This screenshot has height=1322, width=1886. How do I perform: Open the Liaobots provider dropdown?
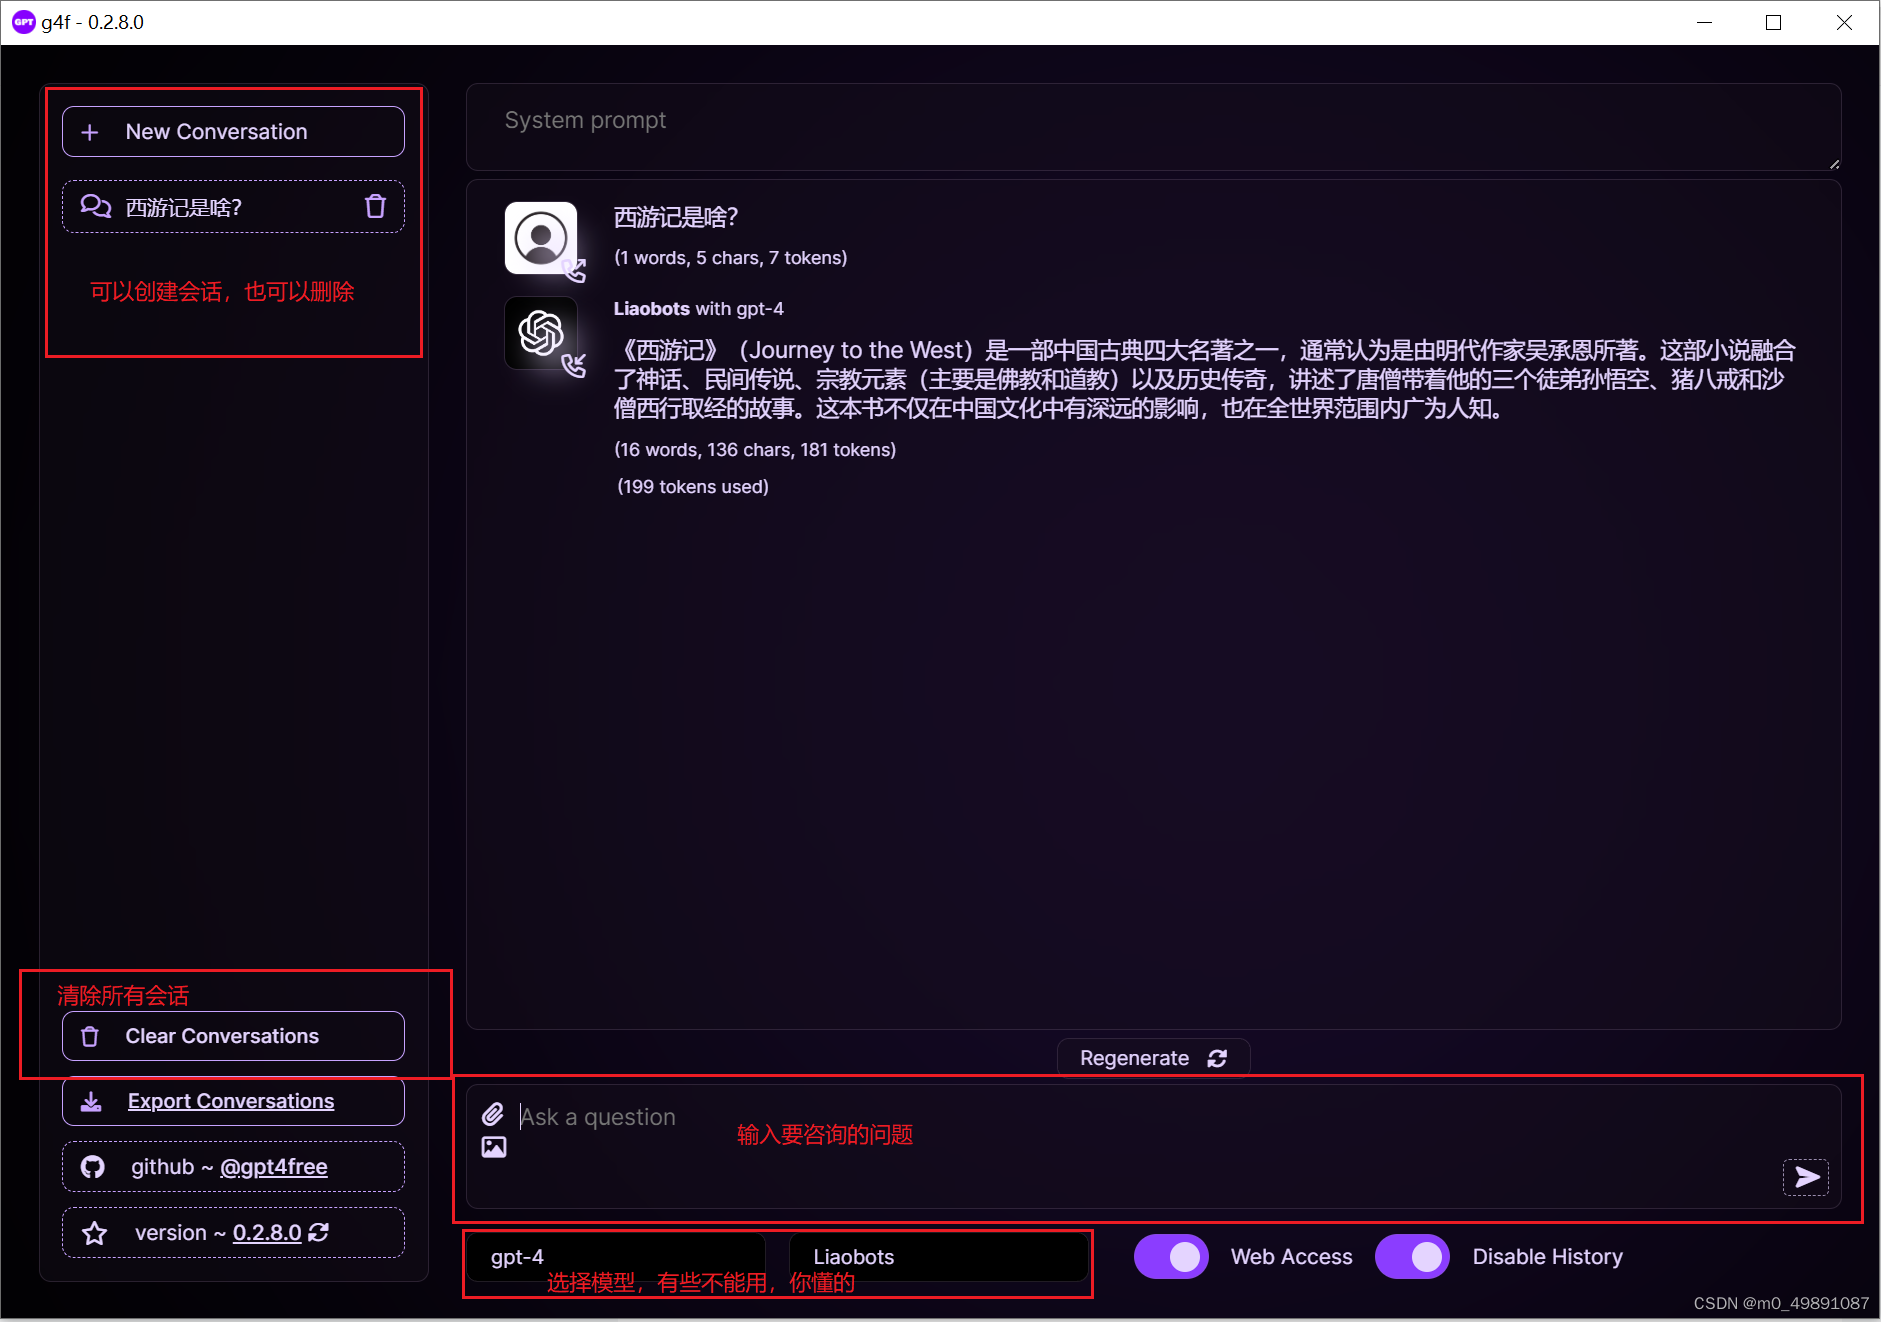point(938,1256)
